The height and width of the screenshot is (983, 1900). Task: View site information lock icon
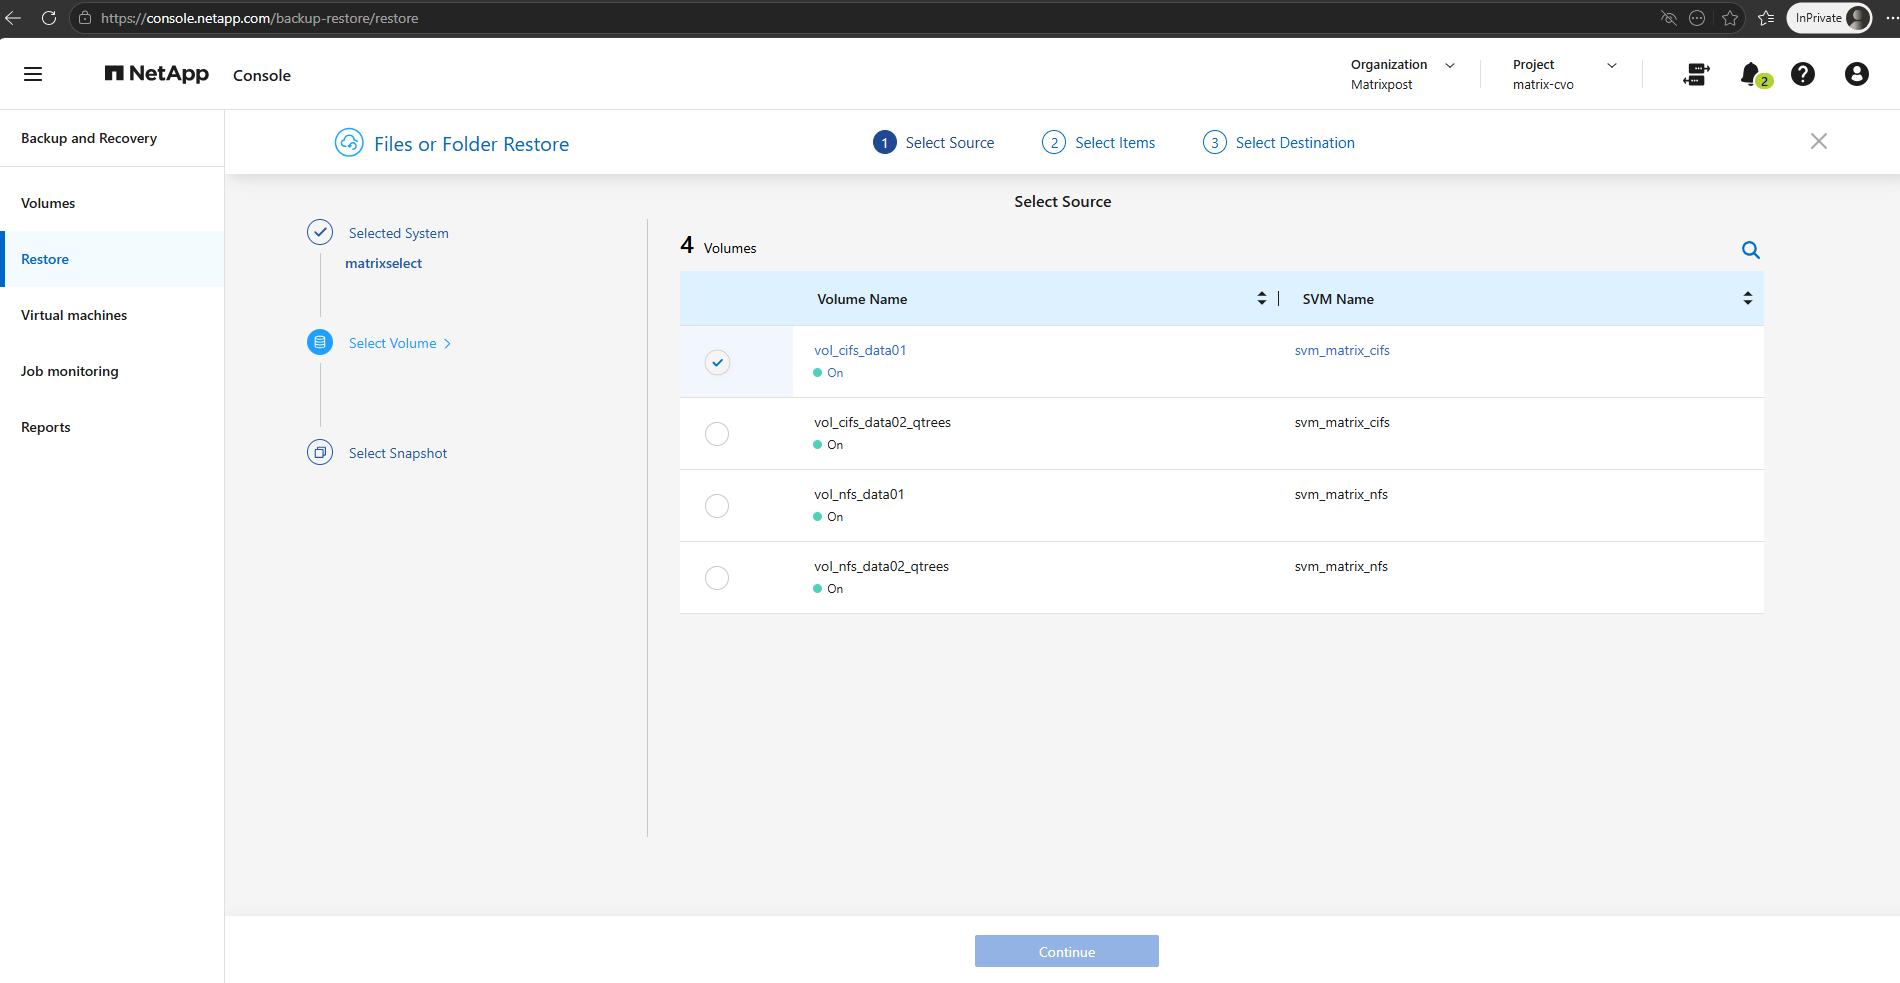(x=85, y=18)
